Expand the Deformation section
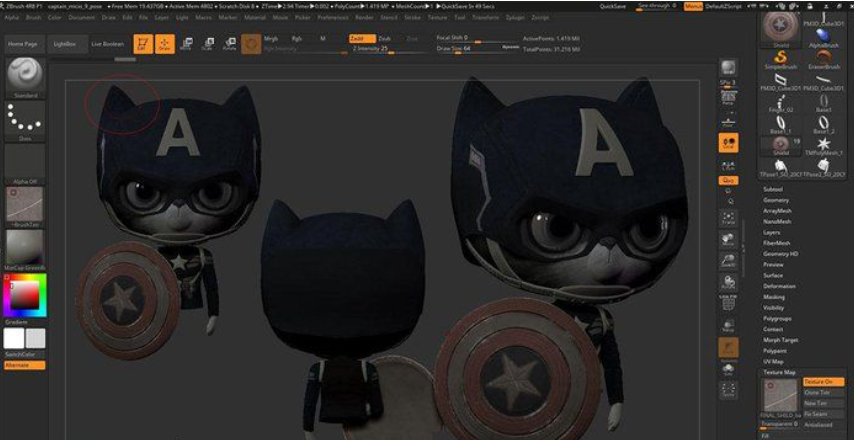Viewport: 854px width, 440px height. pos(779,286)
